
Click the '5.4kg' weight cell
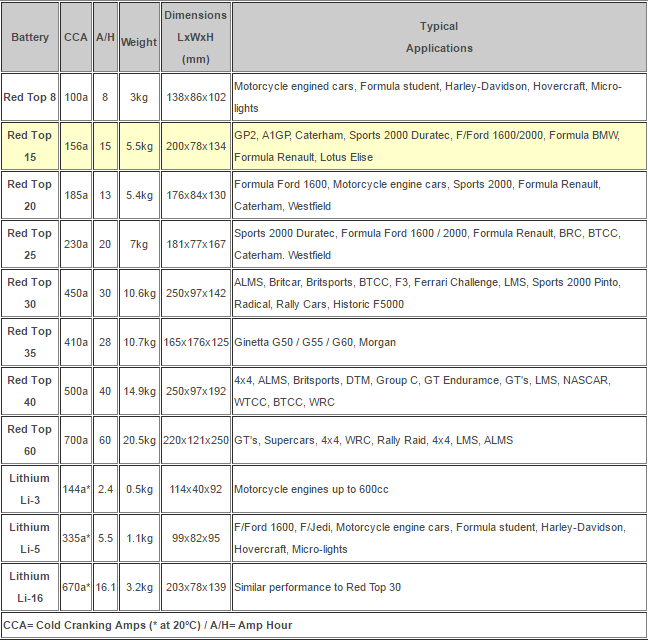139,195
